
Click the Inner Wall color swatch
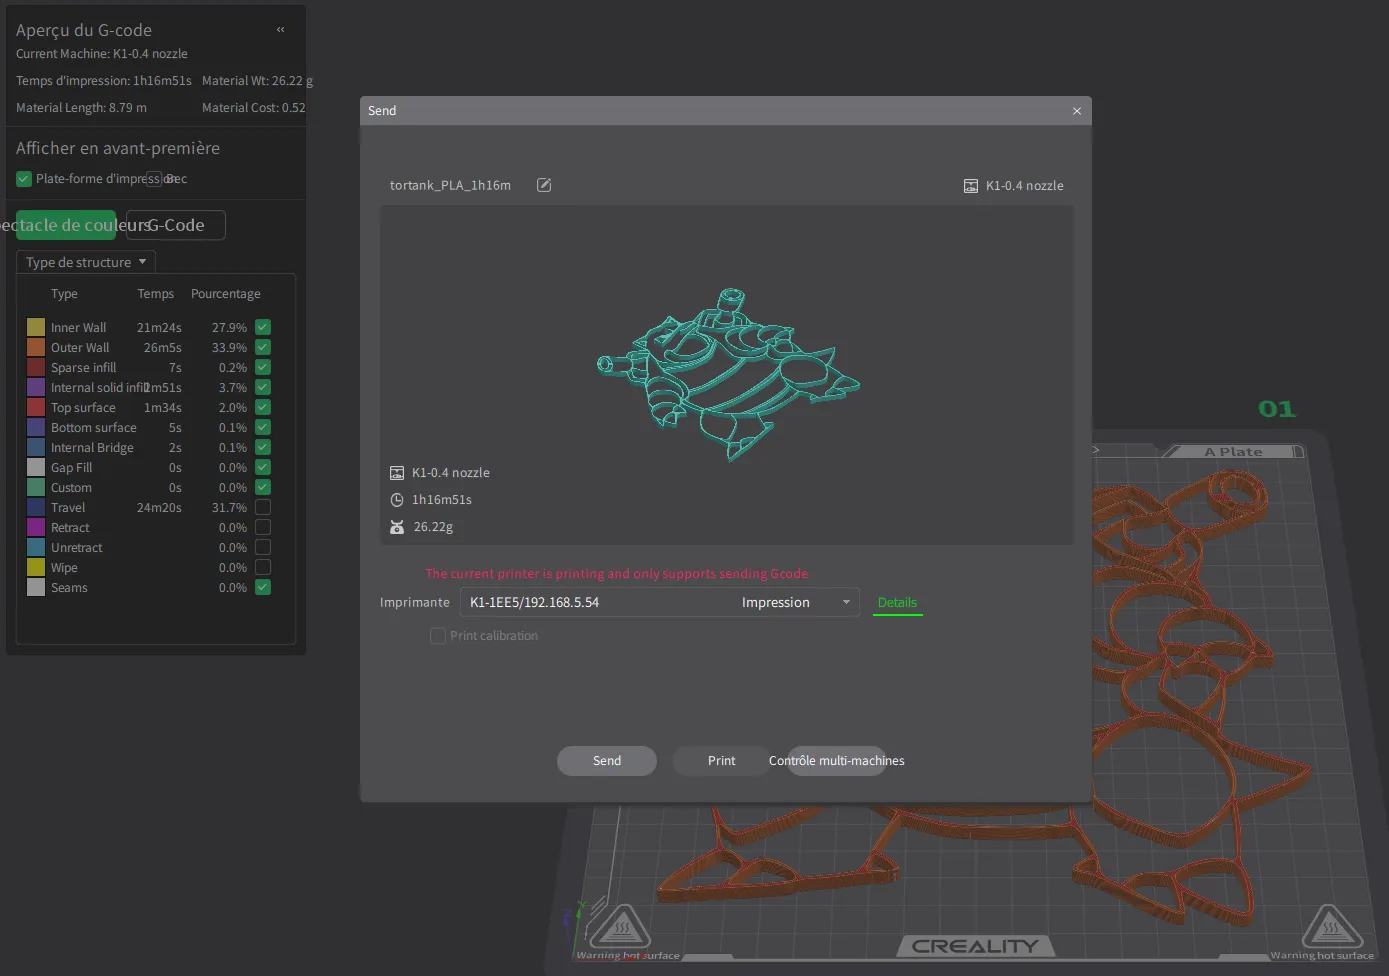pyautogui.click(x=36, y=328)
